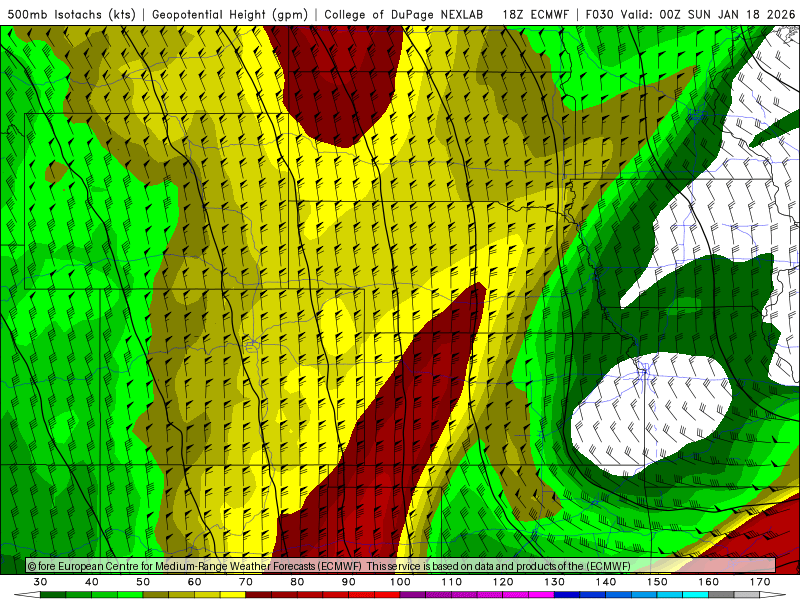Click the legend value '110'

(x=452, y=582)
